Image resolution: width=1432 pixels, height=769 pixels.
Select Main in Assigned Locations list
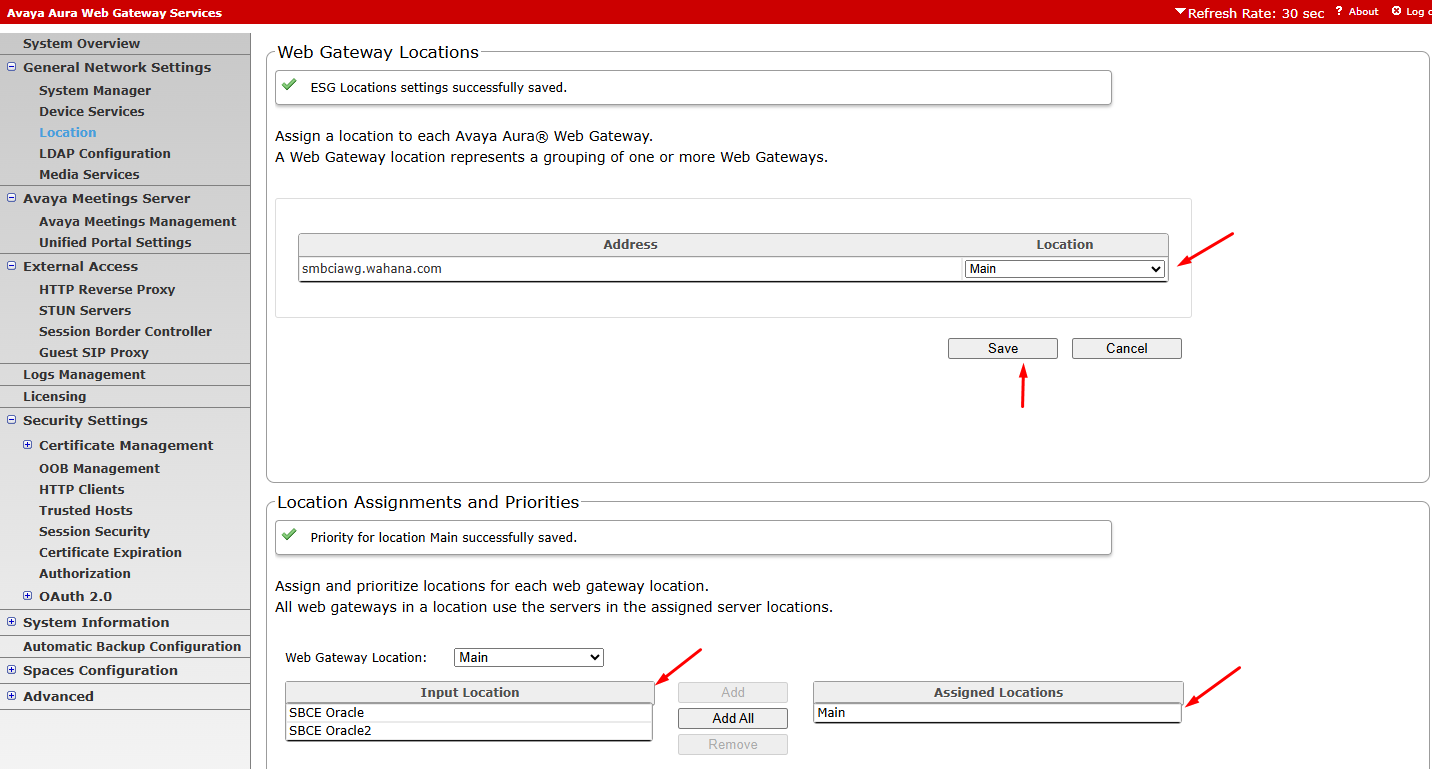pos(831,713)
